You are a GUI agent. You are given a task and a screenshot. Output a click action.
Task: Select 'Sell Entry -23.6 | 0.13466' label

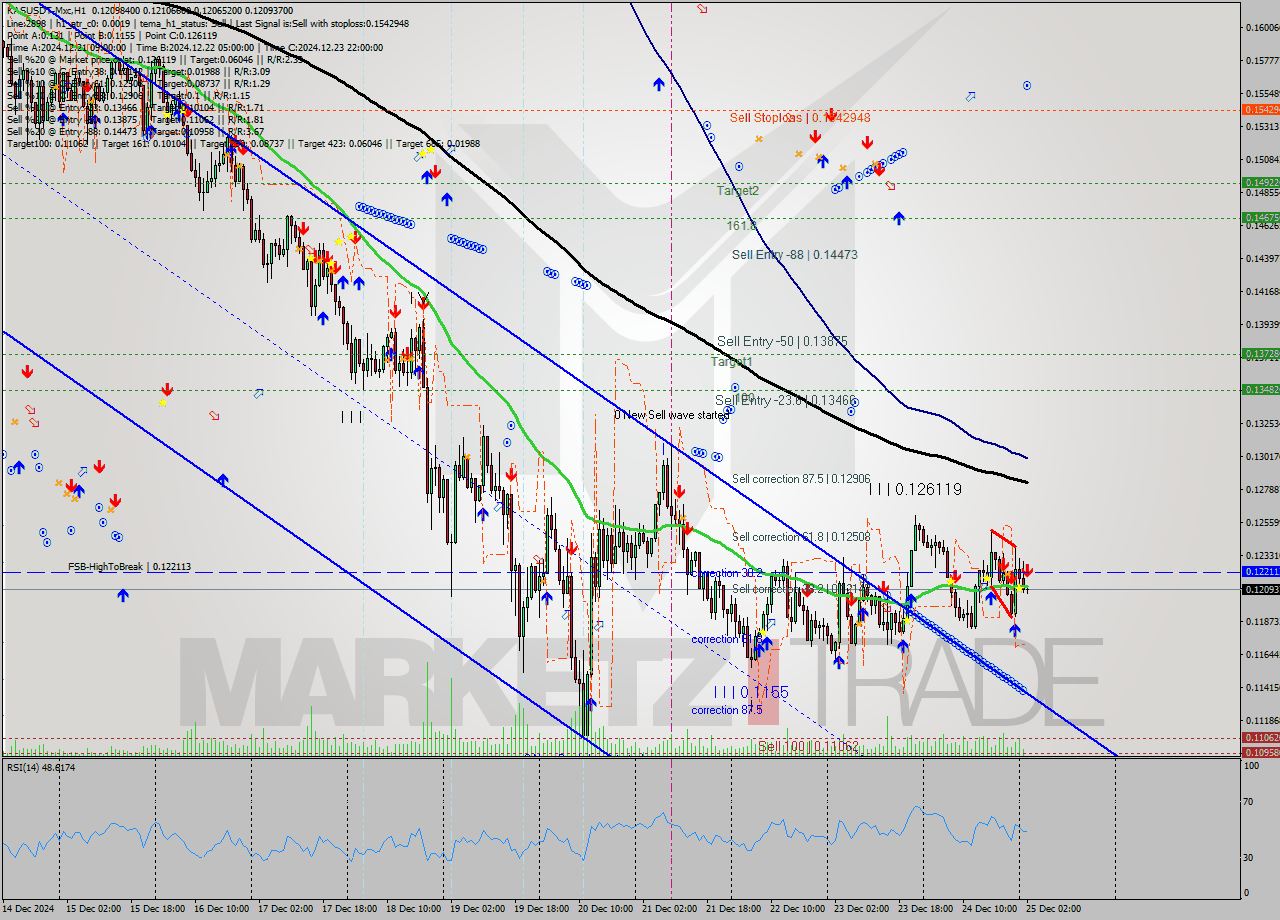[x=785, y=400]
